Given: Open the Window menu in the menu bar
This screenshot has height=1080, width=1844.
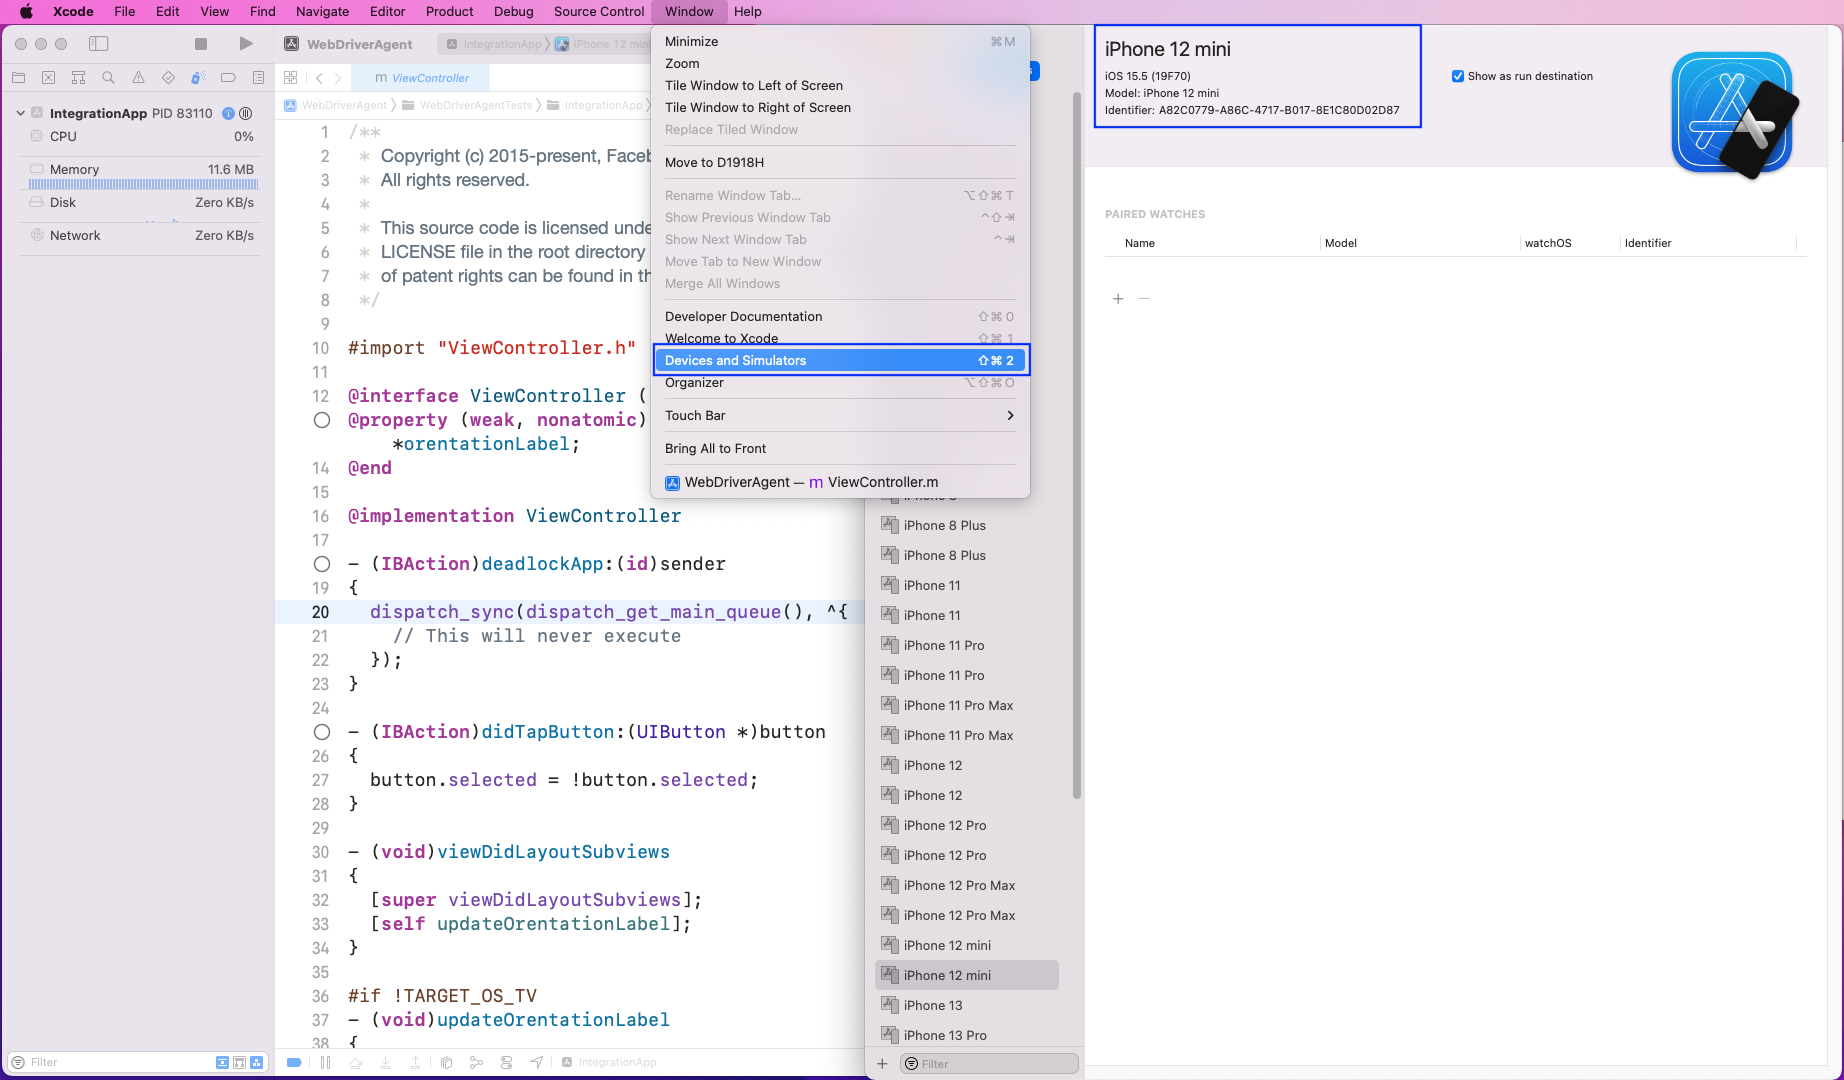Looking at the screenshot, I should tap(689, 12).
